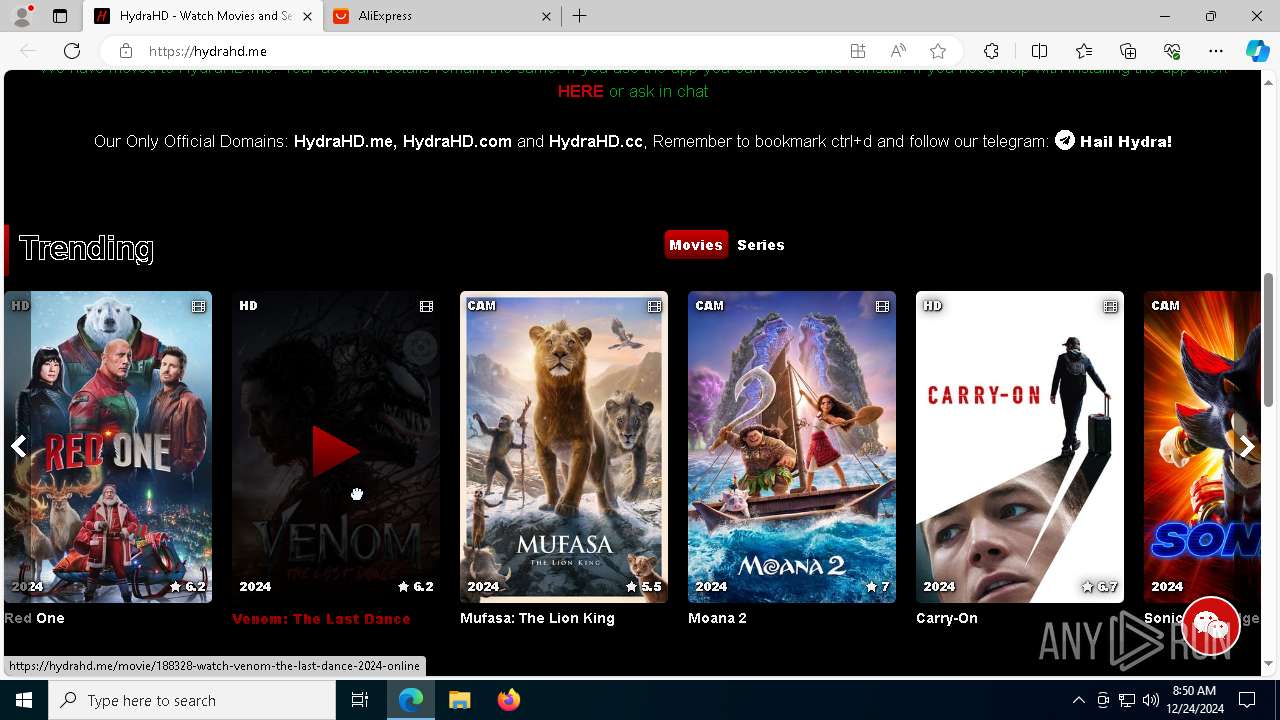Open the red chat bubble widget
Screen dimensions: 1280x720
point(1211,625)
